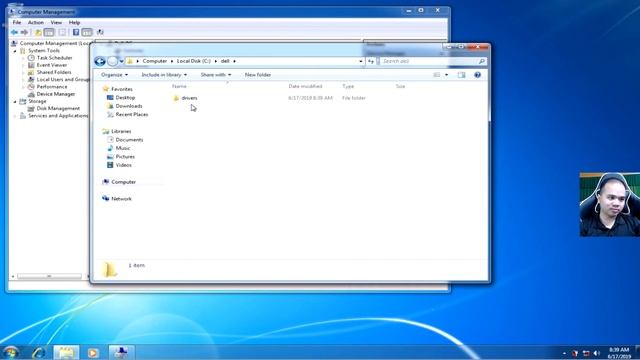The height and width of the screenshot is (360, 640).
Task: Click the taskbar clock
Action: pos(619,353)
